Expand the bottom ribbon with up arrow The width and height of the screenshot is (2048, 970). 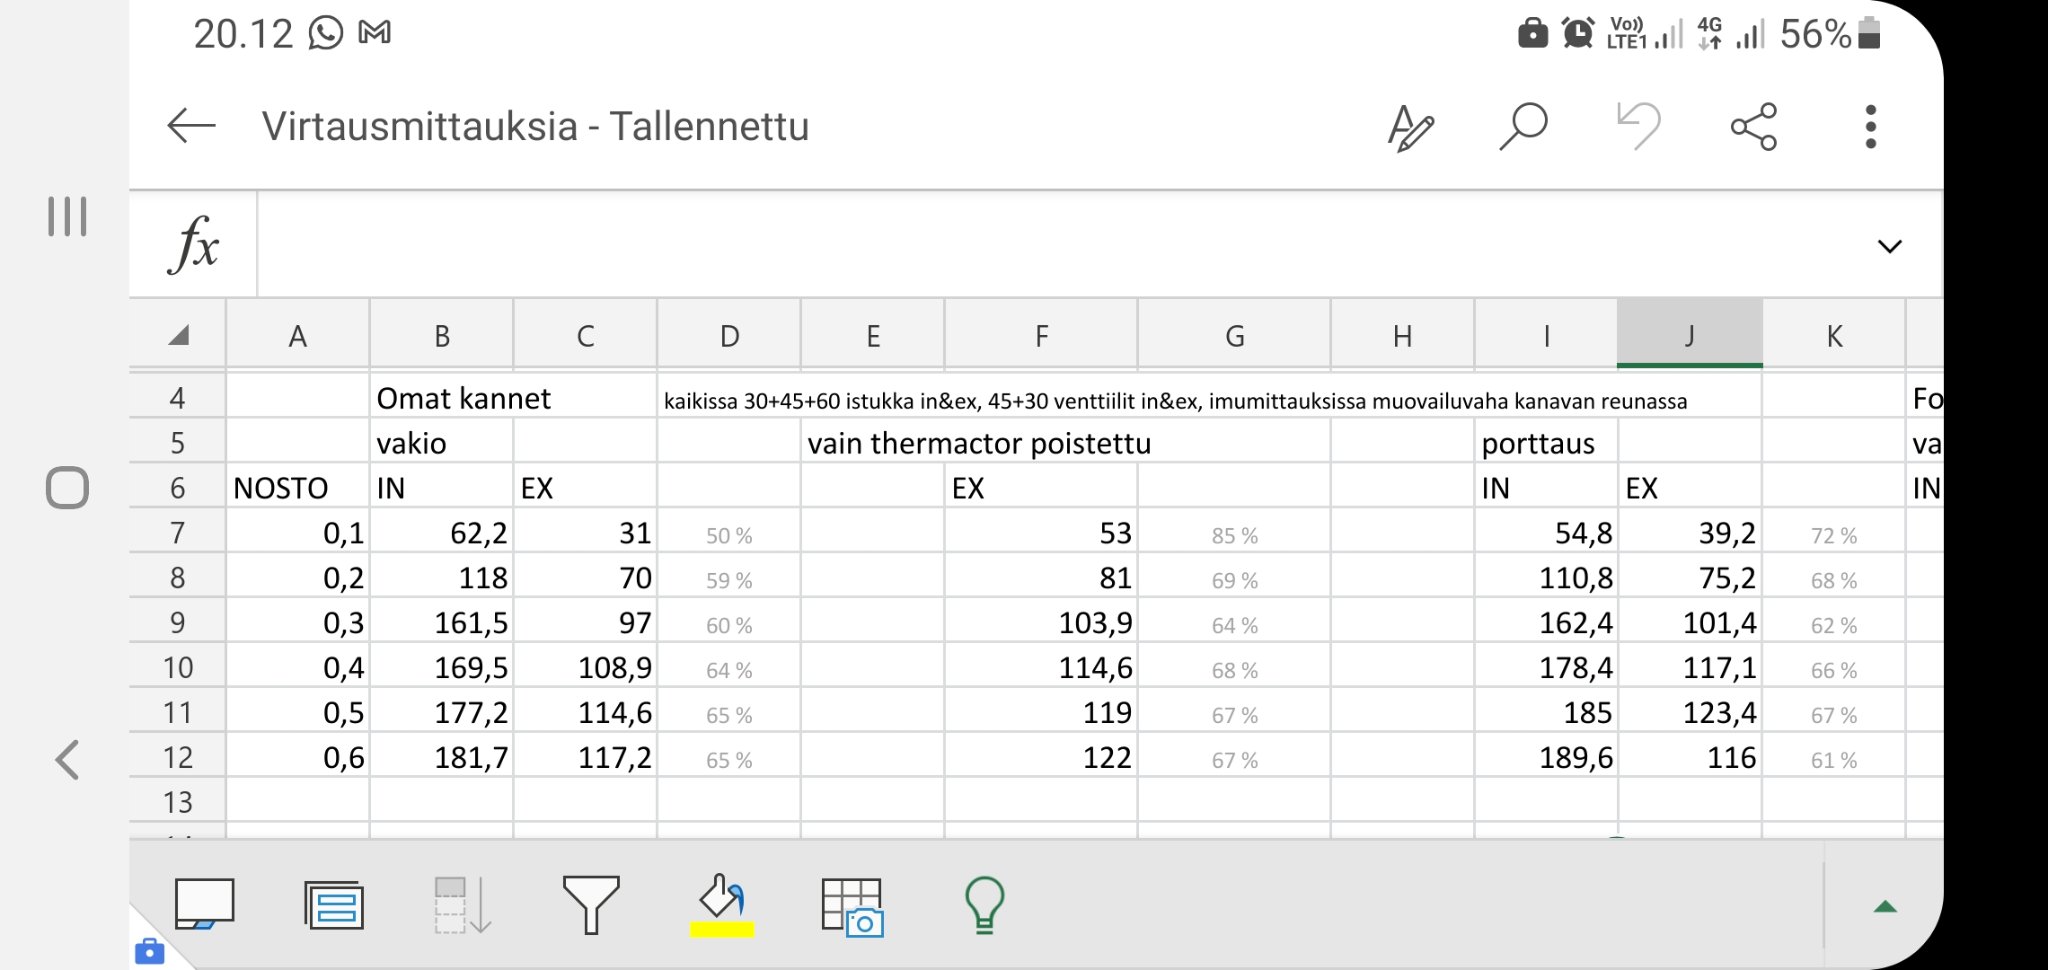(x=1885, y=907)
